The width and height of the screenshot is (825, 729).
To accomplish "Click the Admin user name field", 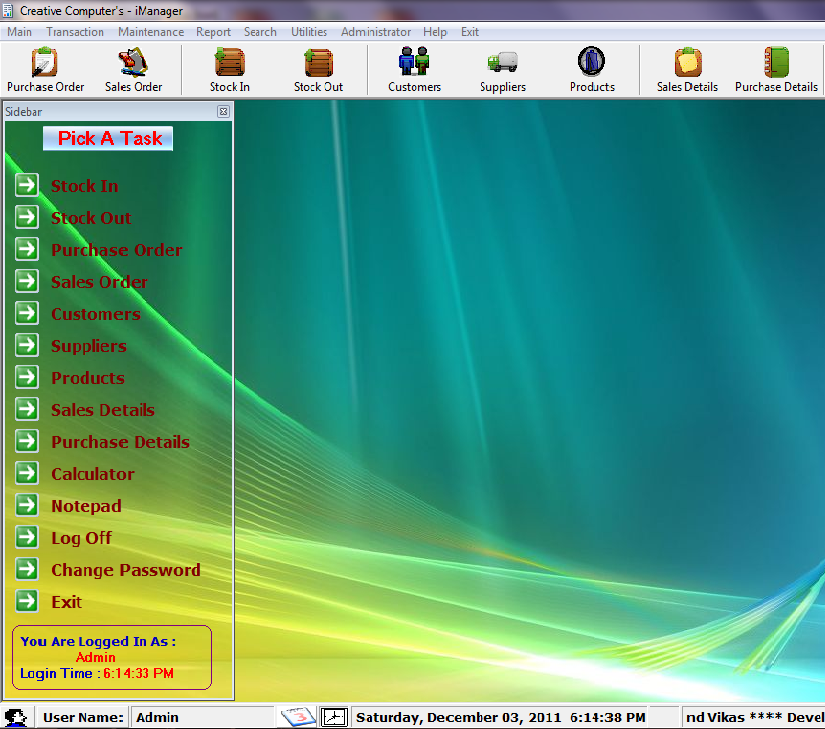I will (x=203, y=717).
